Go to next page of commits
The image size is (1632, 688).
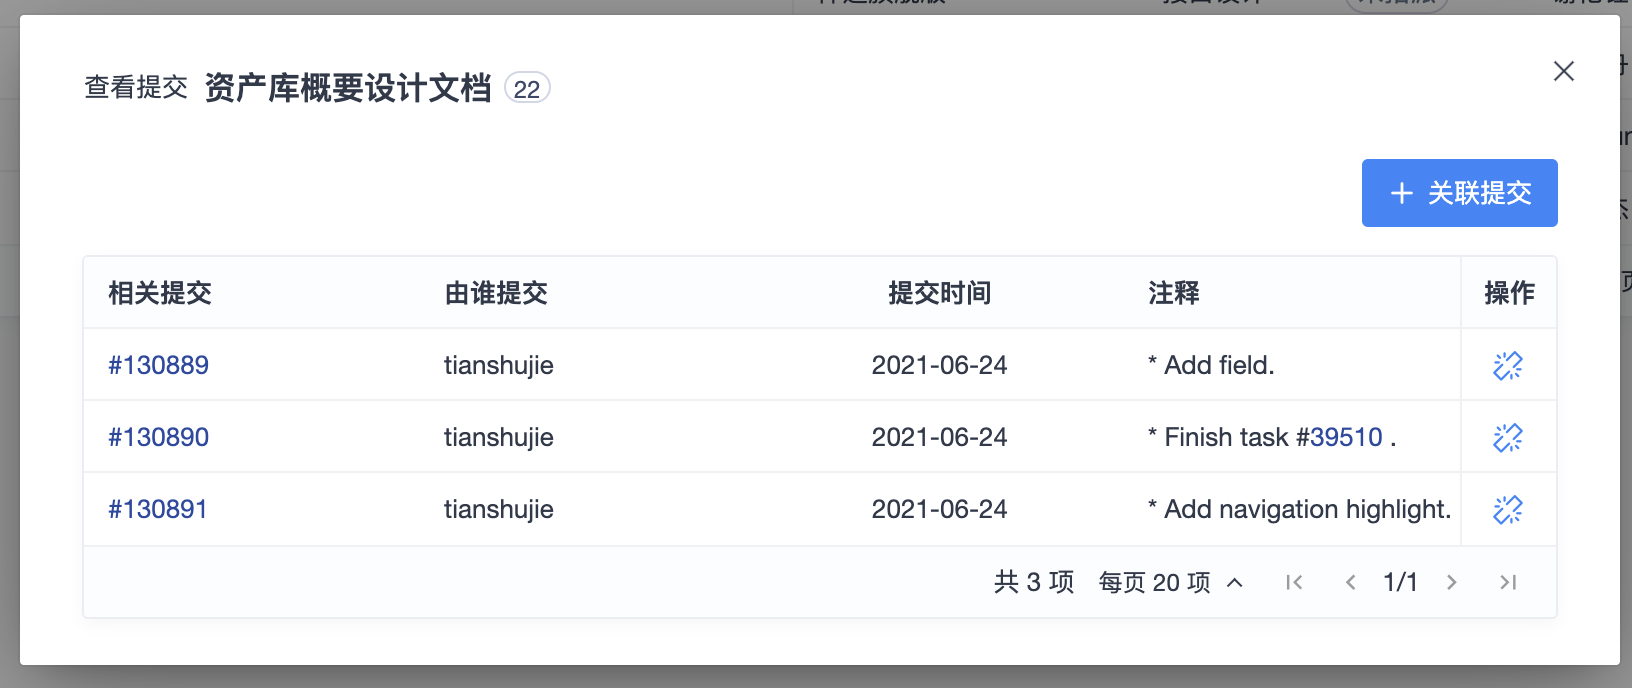tap(1452, 582)
